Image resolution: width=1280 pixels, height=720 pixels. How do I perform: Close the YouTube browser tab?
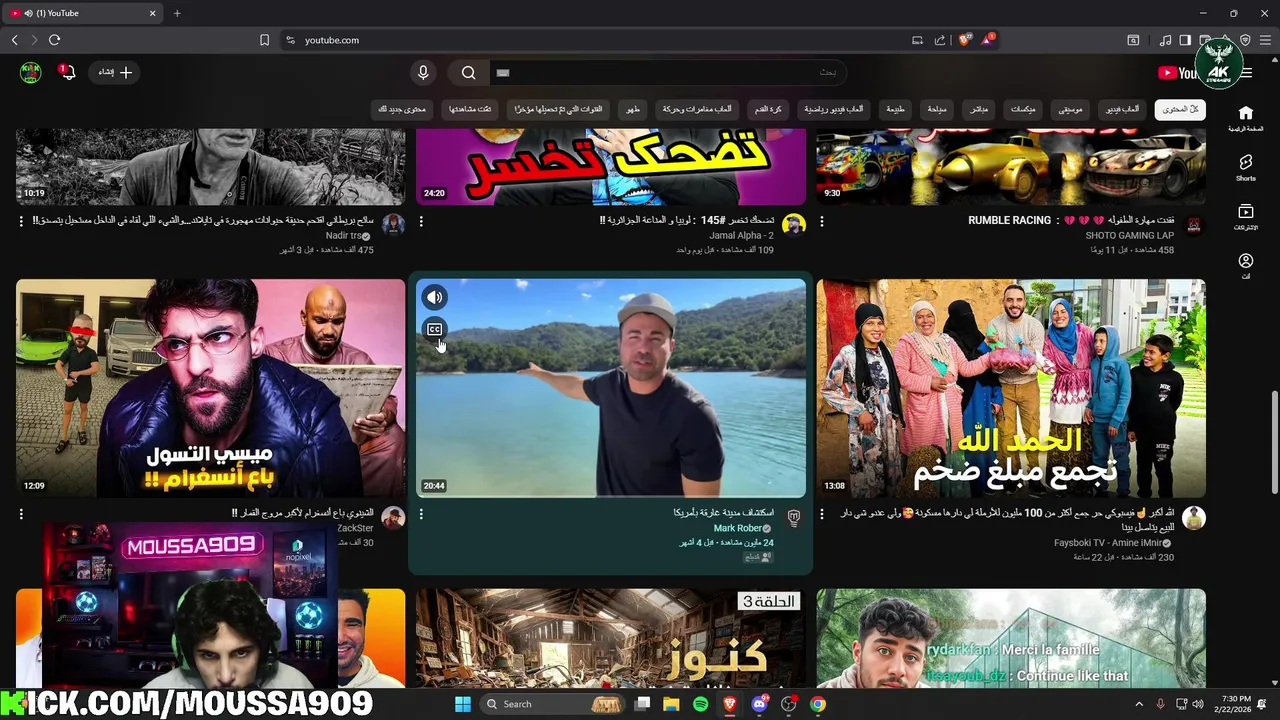point(153,13)
